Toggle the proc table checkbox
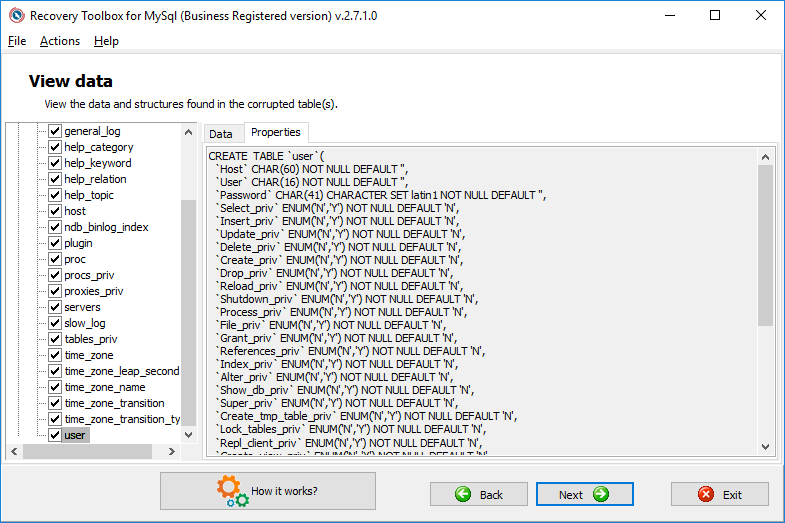The height and width of the screenshot is (523, 785). coord(55,259)
